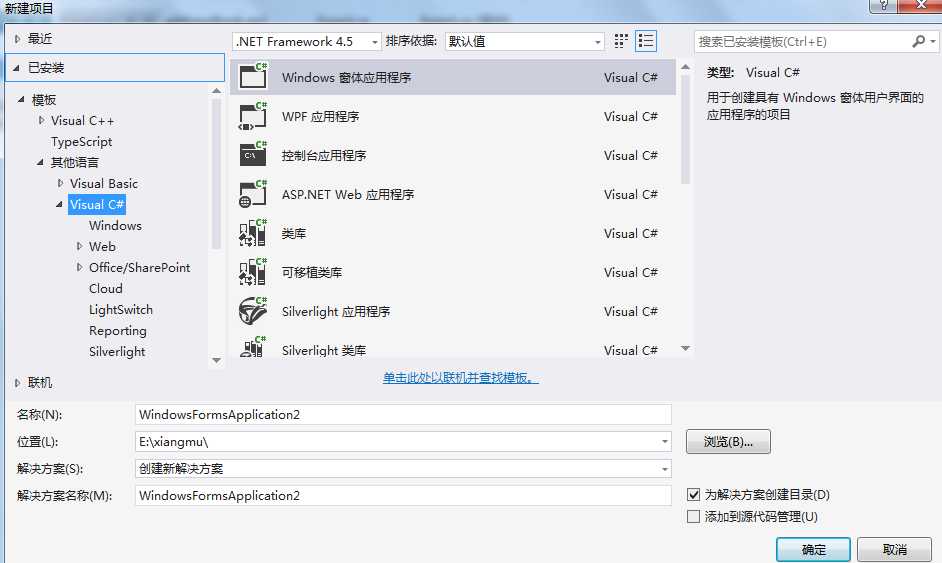Toggle 为解决方案创建目录 checkbox
This screenshot has width=942, height=563.
tap(693, 495)
